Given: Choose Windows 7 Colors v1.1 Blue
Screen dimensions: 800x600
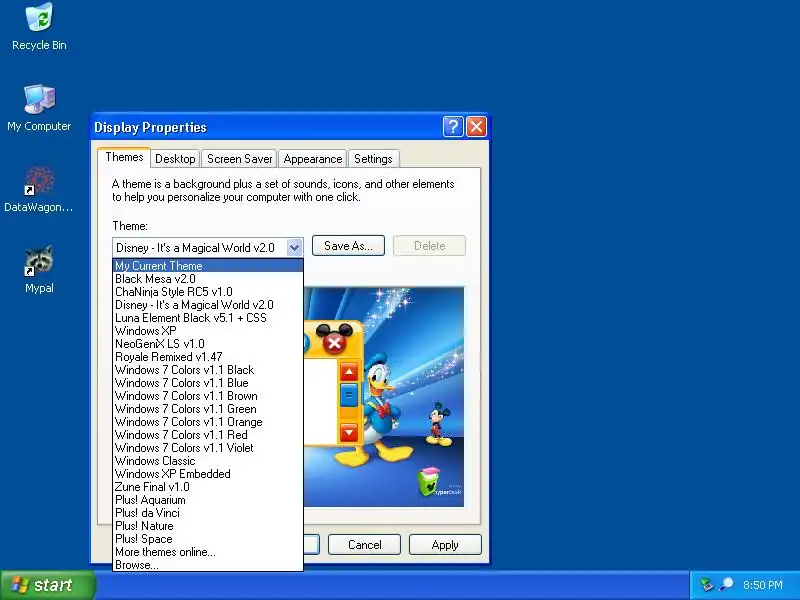Looking at the screenshot, I should (208, 383).
